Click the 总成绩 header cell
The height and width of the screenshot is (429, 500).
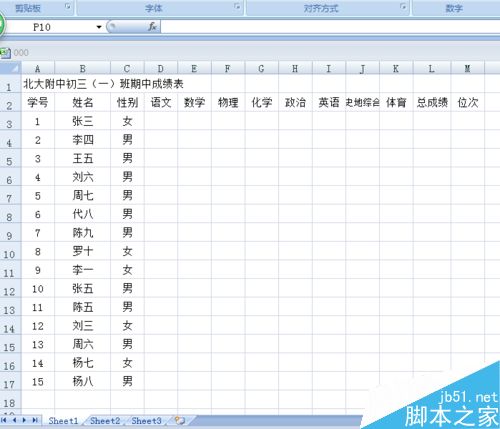pyautogui.click(x=432, y=102)
